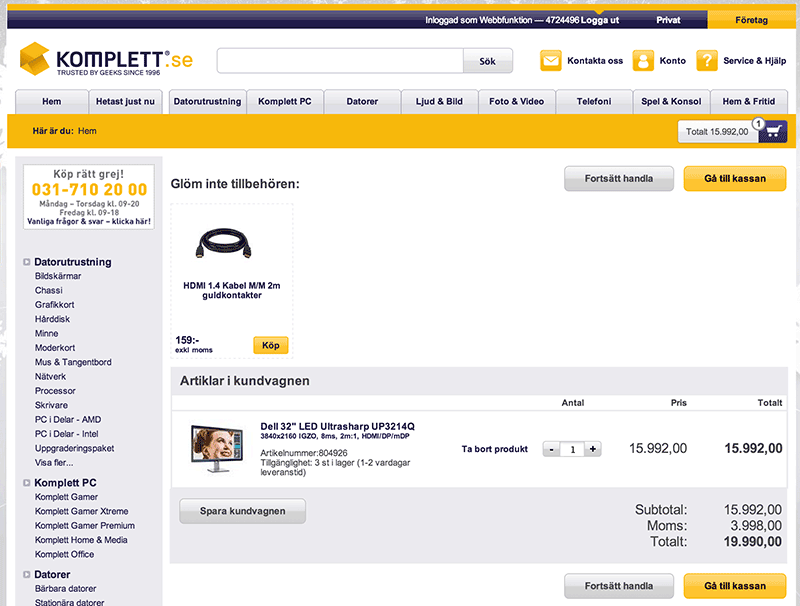The height and width of the screenshot is (606, 800).
Task: Click the HDMI cable product image
Action: pos(231,244)
